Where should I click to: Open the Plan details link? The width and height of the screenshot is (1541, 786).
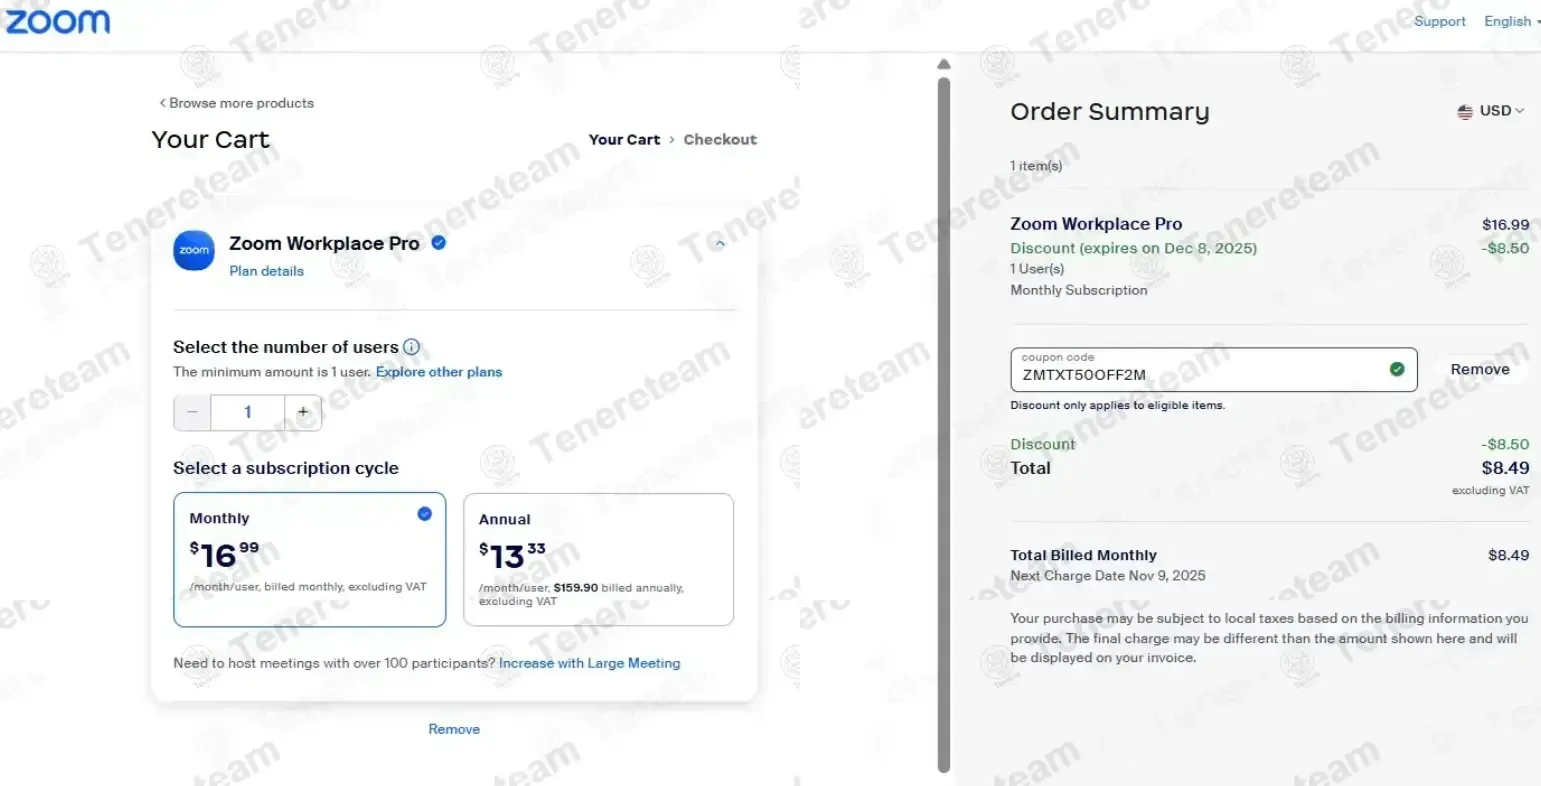(266, 271)
